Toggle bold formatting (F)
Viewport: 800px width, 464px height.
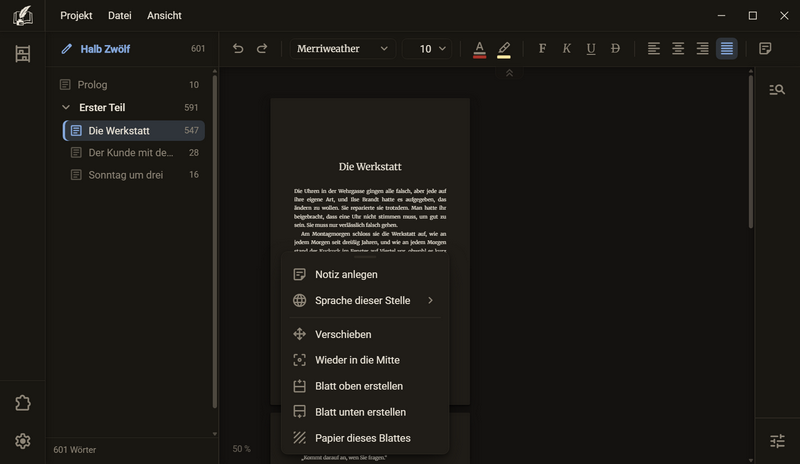[542, 48]
